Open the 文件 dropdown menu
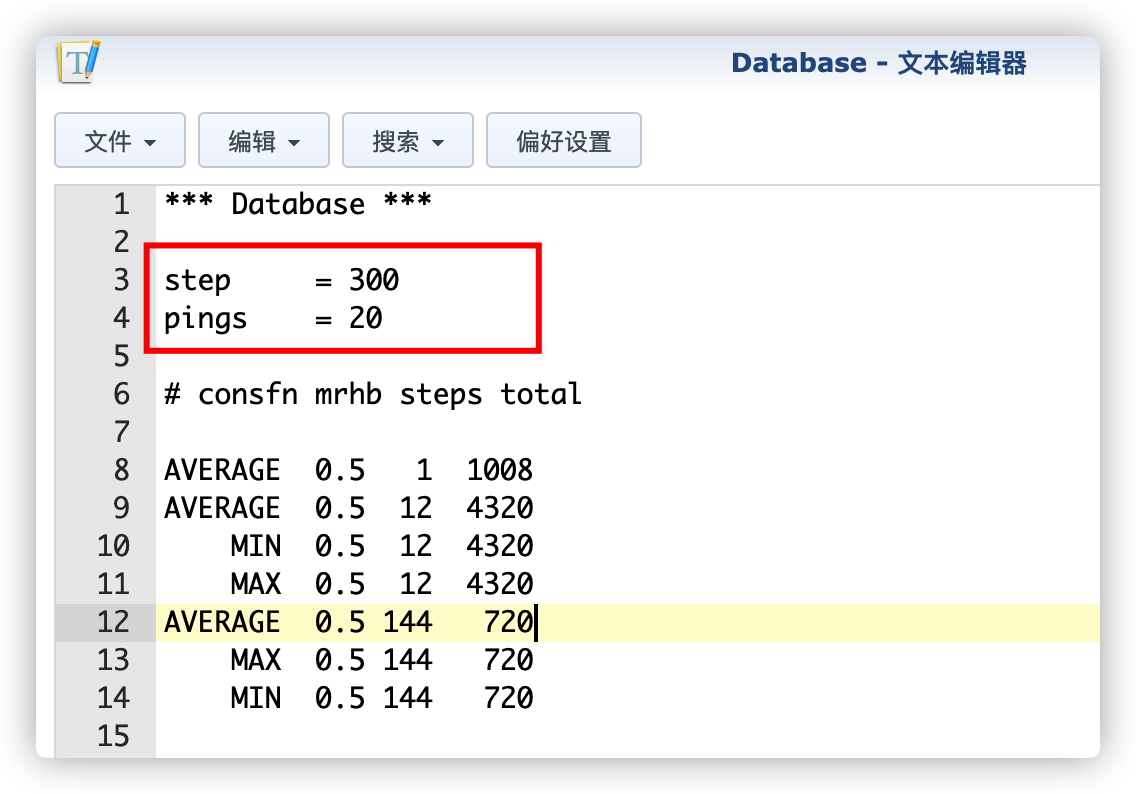 (x=119, y=141)
